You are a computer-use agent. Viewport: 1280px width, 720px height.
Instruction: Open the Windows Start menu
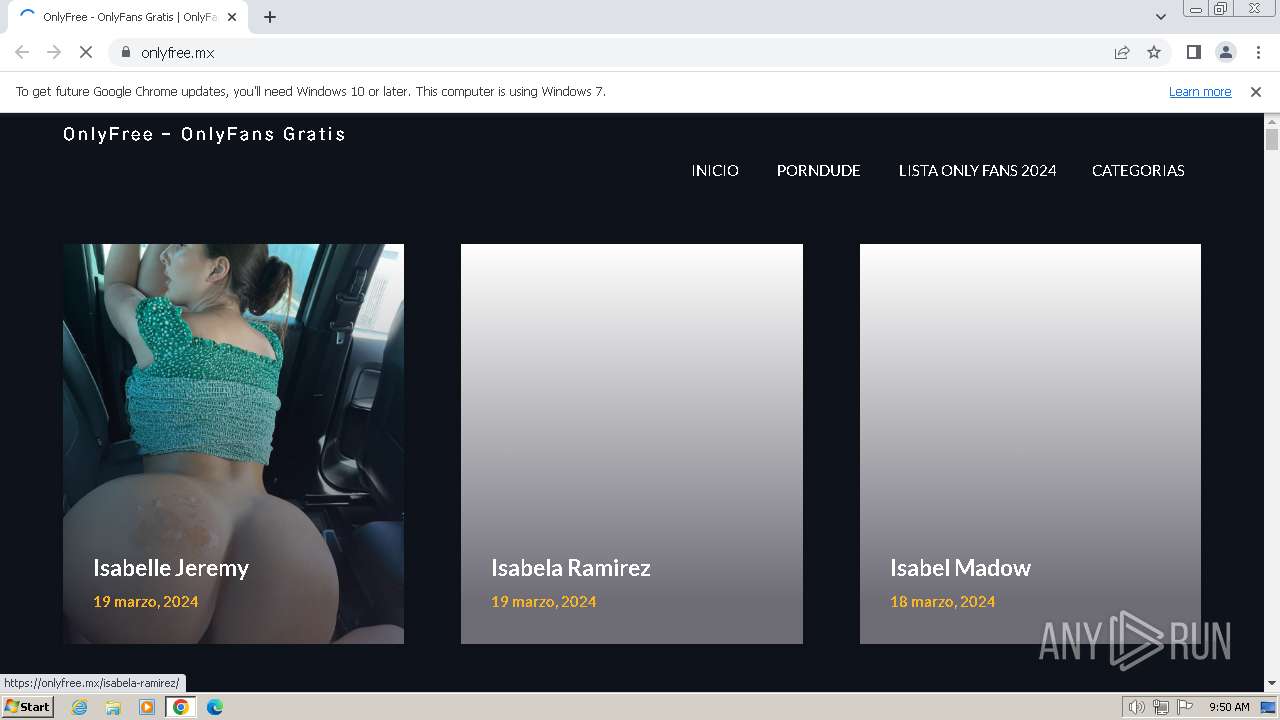[27, 707]
